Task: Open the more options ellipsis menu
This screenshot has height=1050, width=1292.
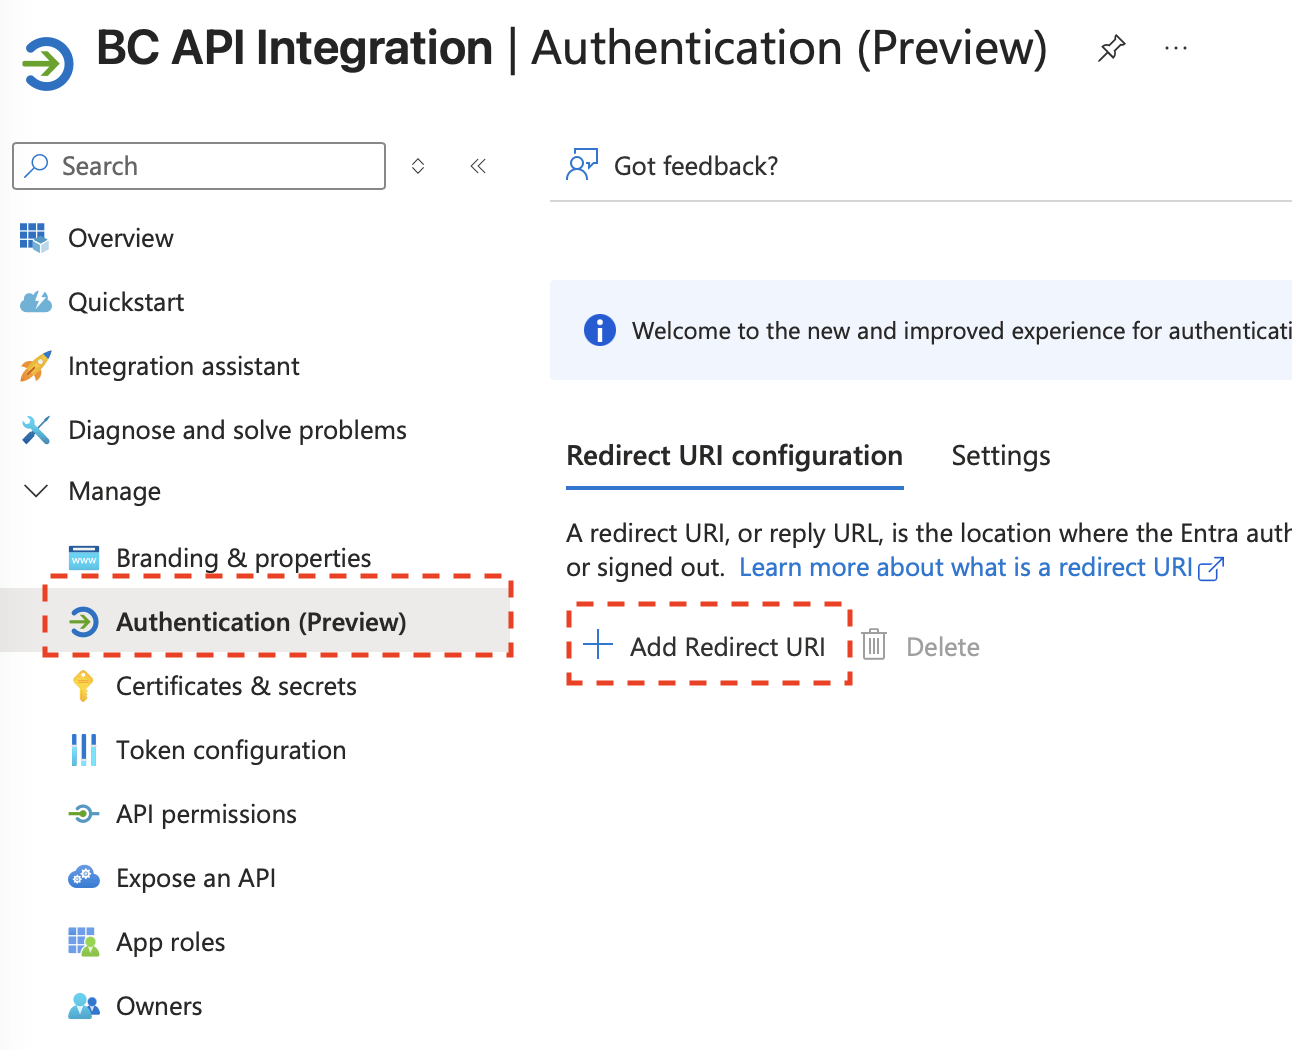Action: pos(1176,48)
